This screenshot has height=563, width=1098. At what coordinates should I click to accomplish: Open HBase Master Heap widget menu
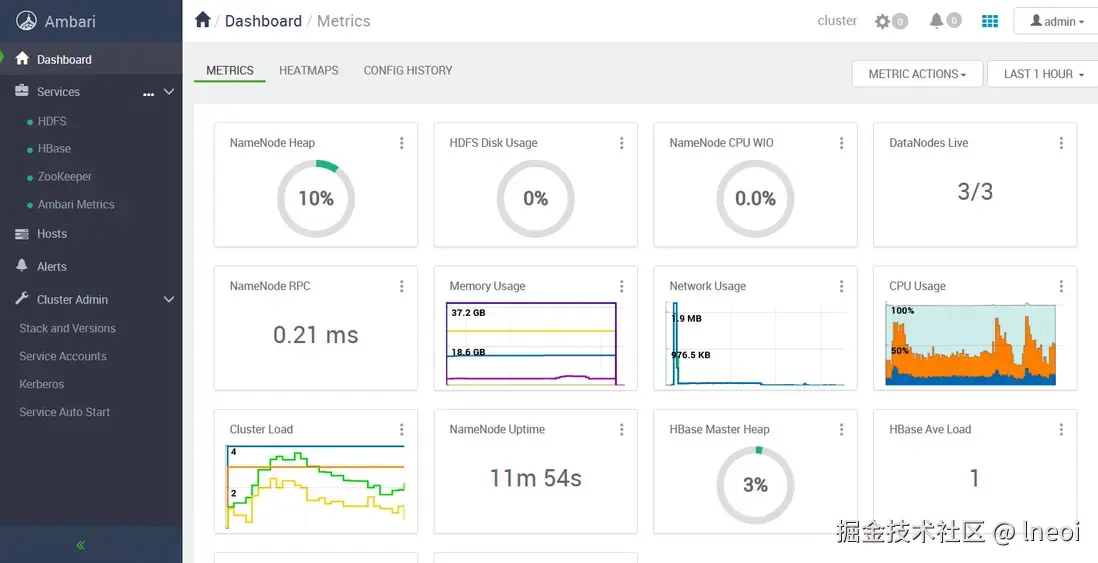[x=841, y=430]
